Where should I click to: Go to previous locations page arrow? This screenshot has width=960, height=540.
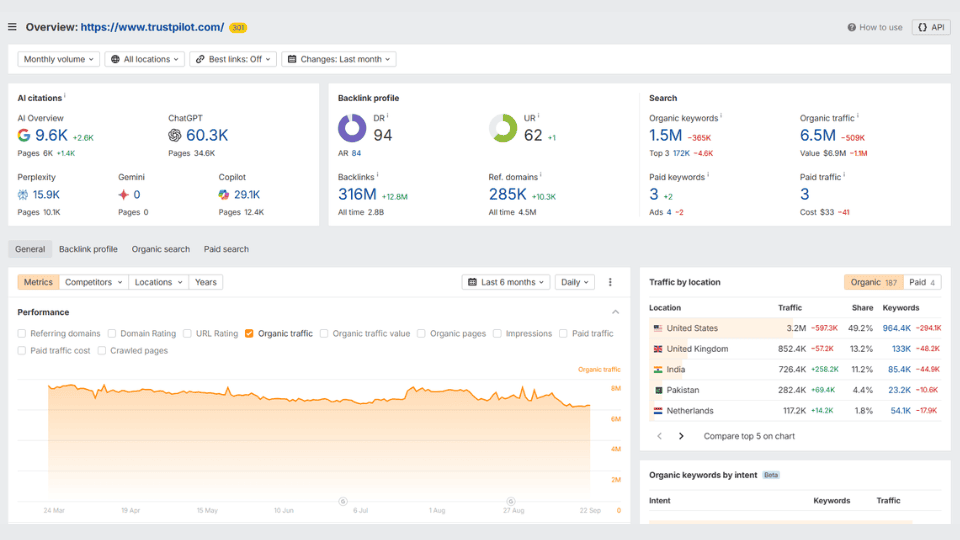coord(659,436)
